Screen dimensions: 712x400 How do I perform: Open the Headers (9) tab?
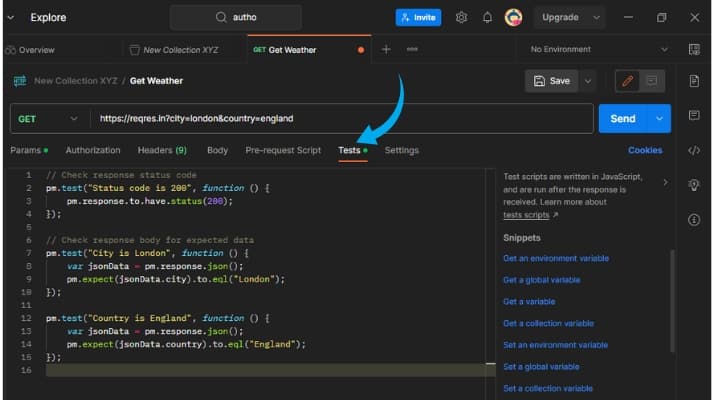pyautogui.click(x=162, y=150)
